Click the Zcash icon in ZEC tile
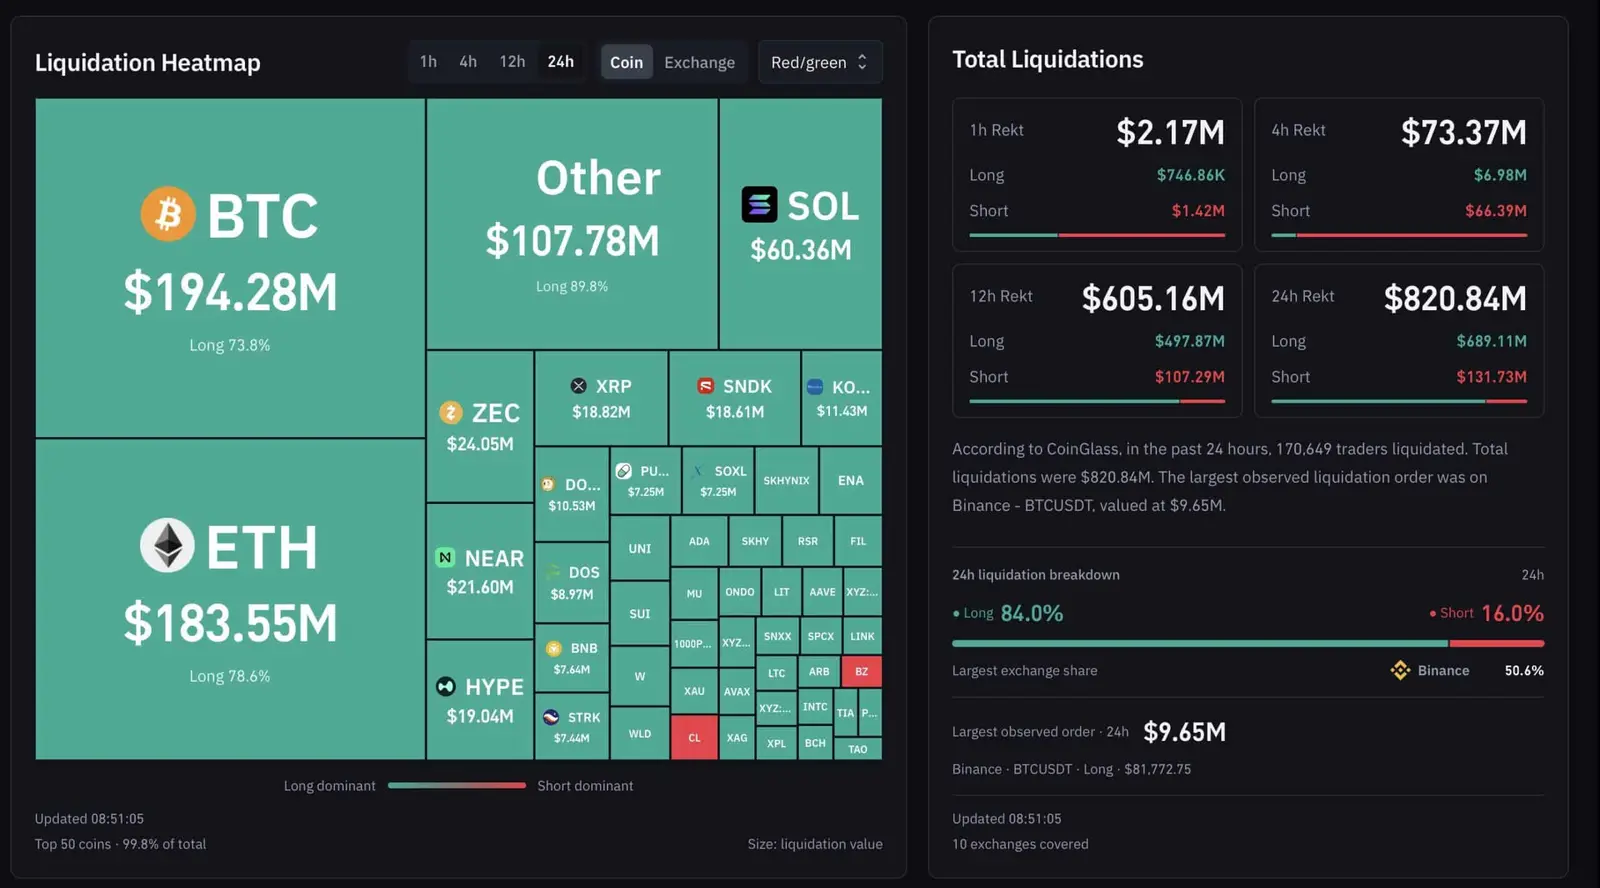Viewport: 1600px width, 888px height. pyautogui.click(x=451, y=412)
